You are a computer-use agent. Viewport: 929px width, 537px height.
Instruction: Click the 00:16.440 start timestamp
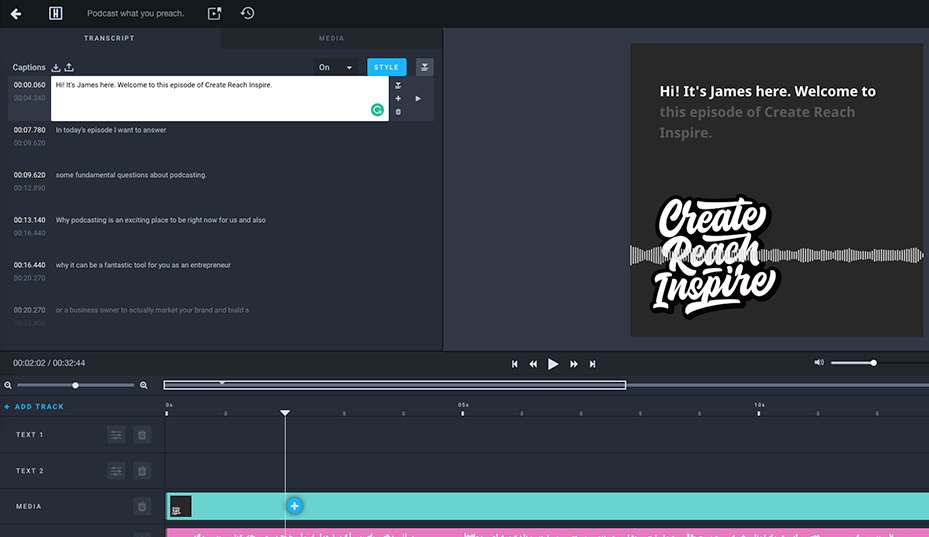point(30,265)
